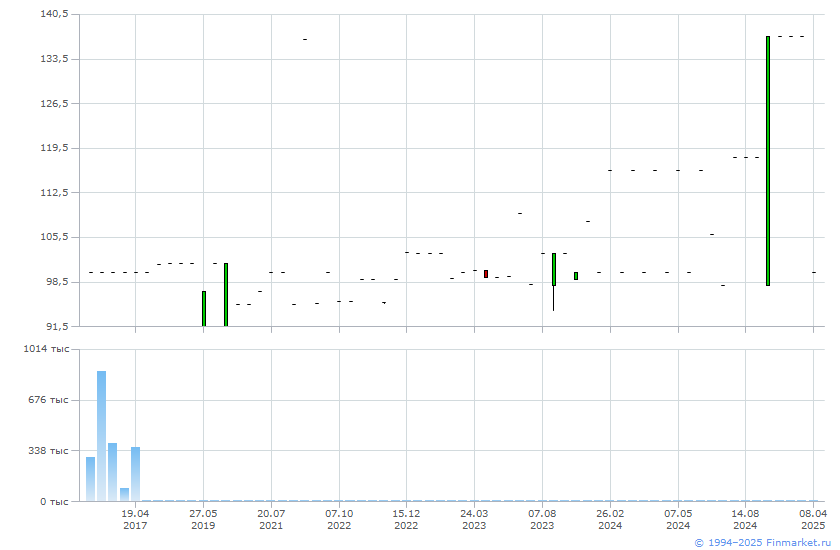Click the '119,5' price axis label
The width and height of the screenshot is (840, 550).
54,148
